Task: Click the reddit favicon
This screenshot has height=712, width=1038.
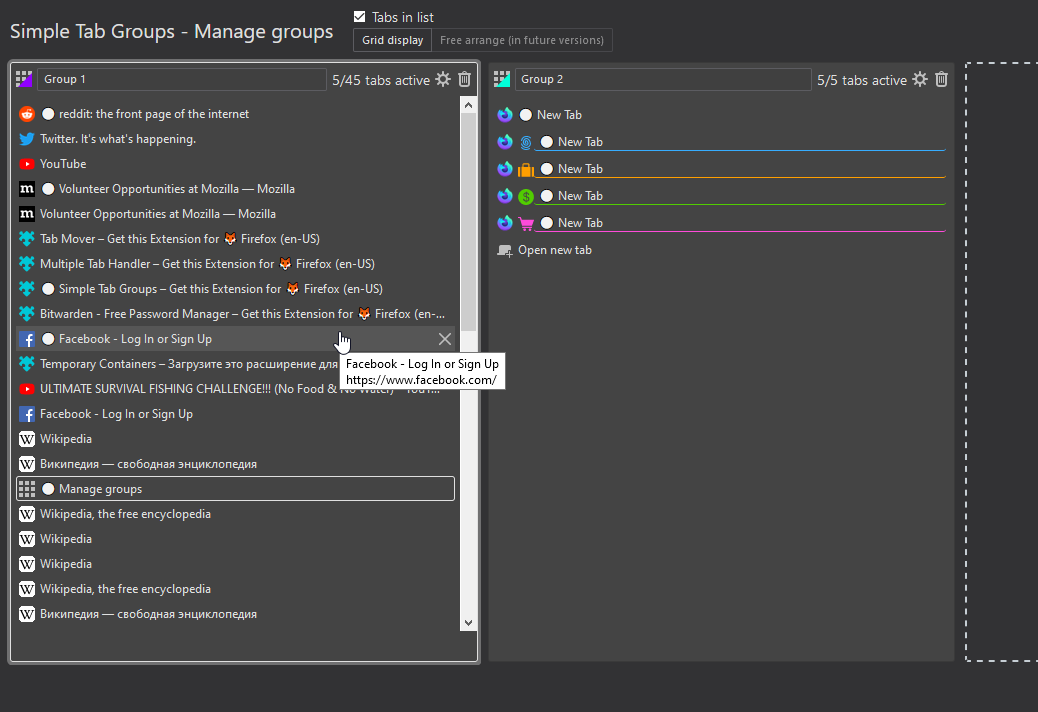Action: [x=26, y=114]
